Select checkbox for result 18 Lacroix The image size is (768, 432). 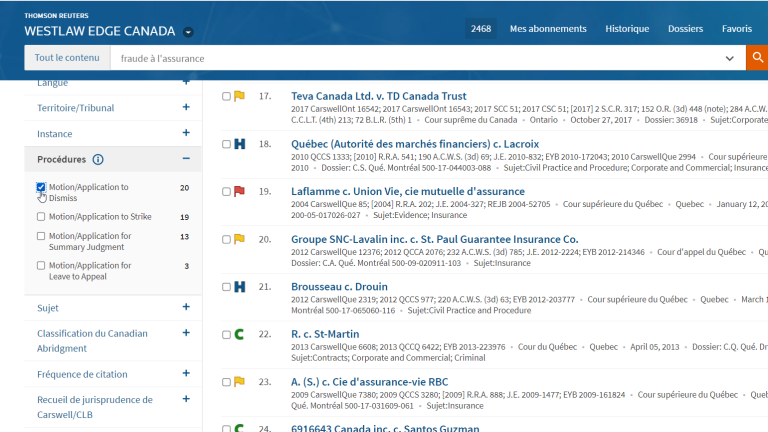(x=226, y=144)
